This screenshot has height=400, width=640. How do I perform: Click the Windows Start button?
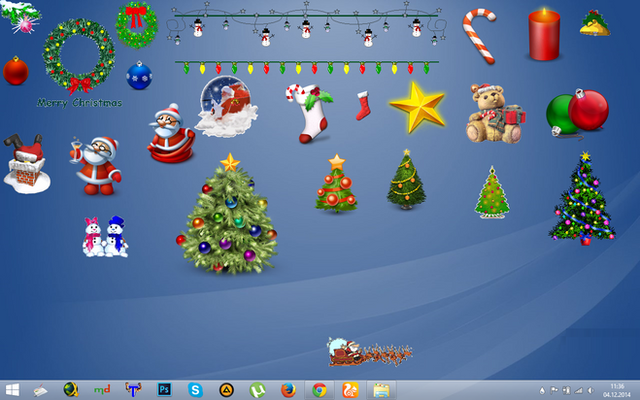12,390
